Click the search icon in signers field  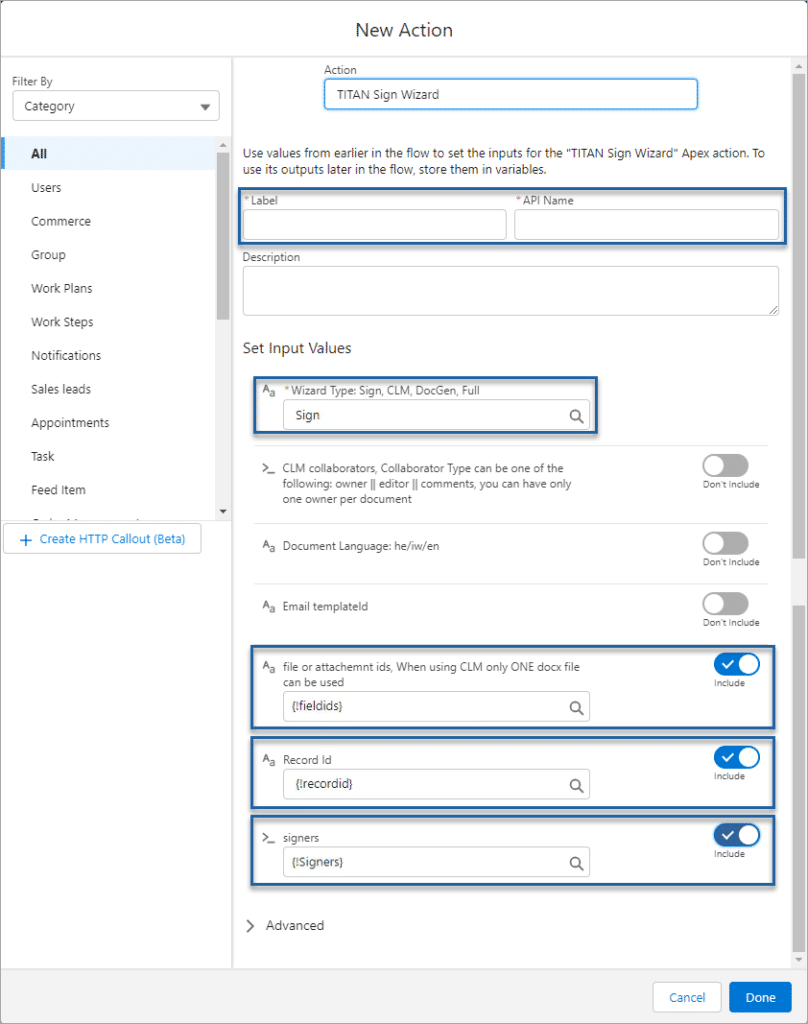click(x=576, y=863)
